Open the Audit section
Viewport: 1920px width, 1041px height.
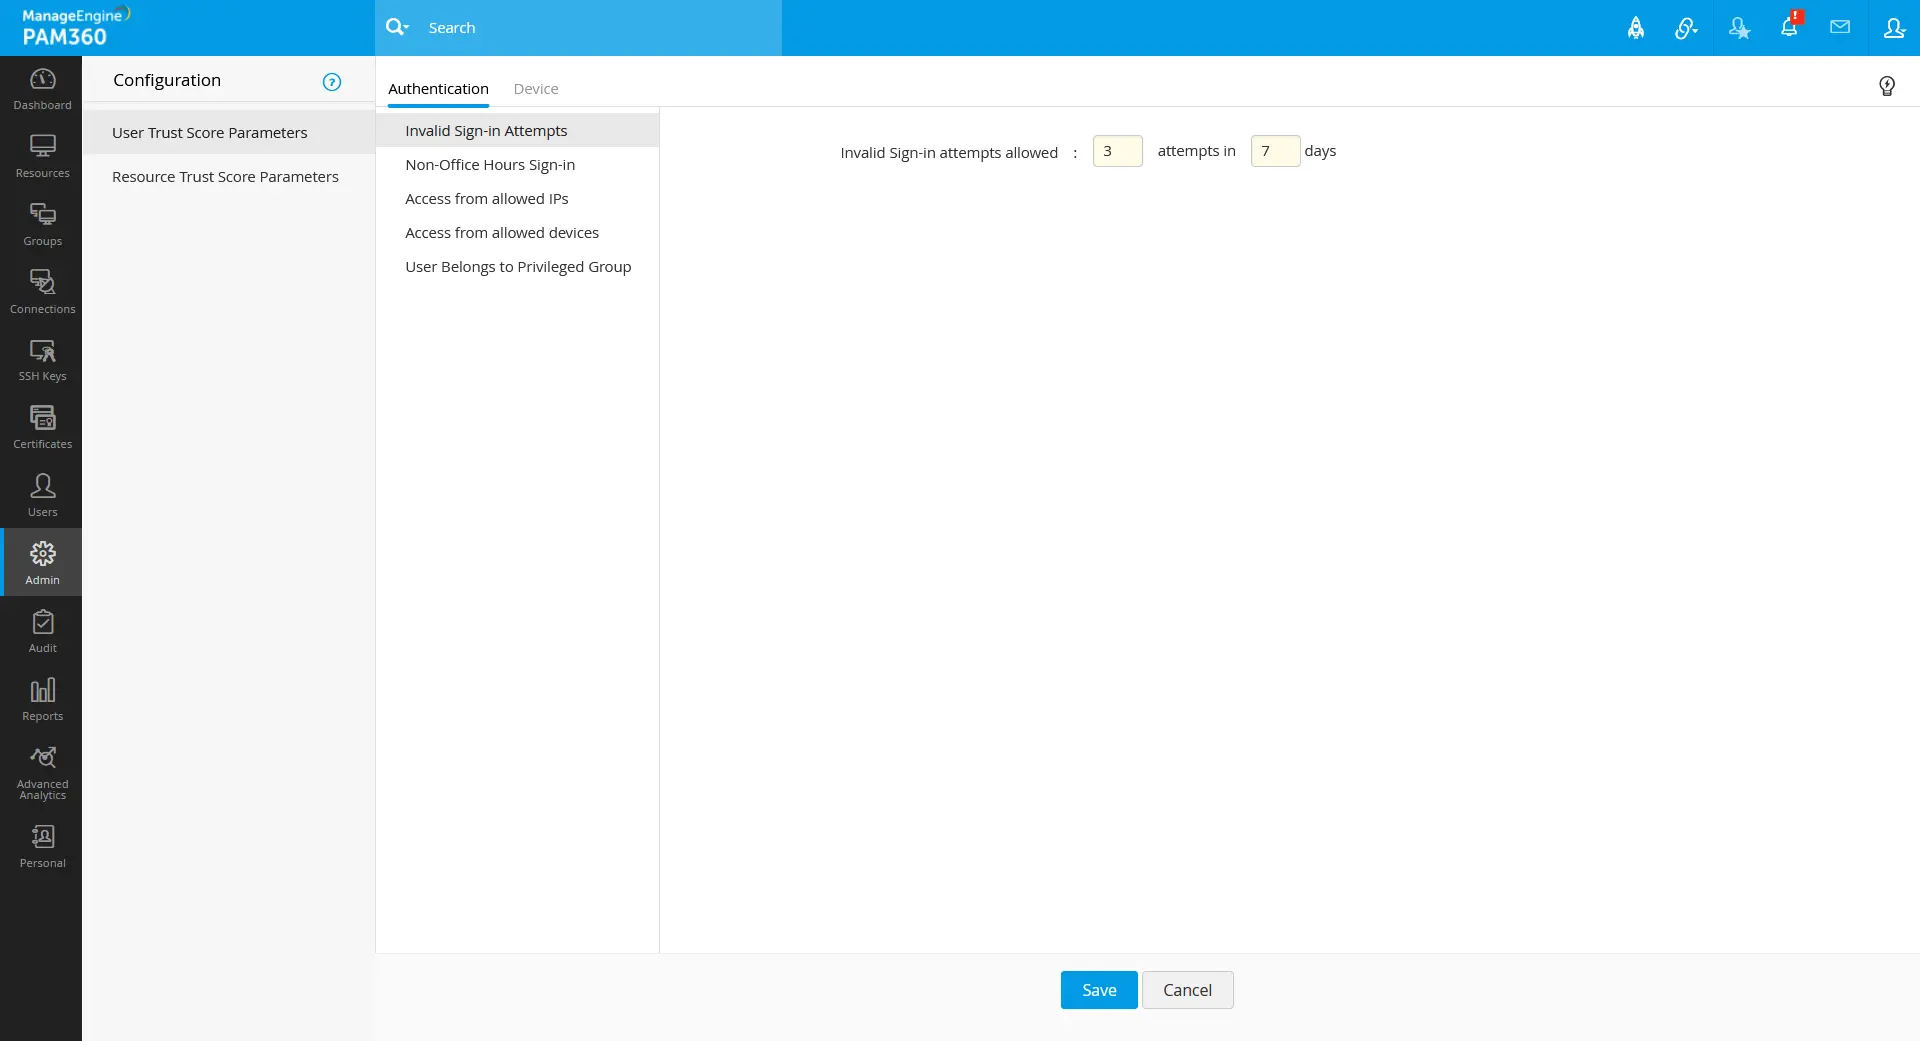[42, 632]
